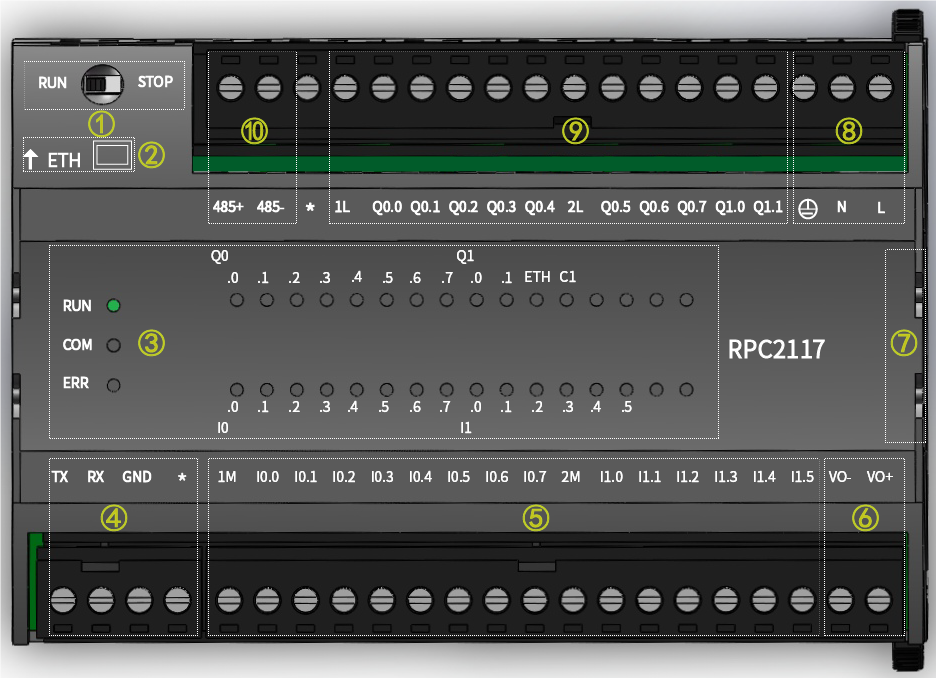The height and width of the screenshot is (678, 936).
Task: Click the ERR status indicator LED
Action: tap(113, 385)
